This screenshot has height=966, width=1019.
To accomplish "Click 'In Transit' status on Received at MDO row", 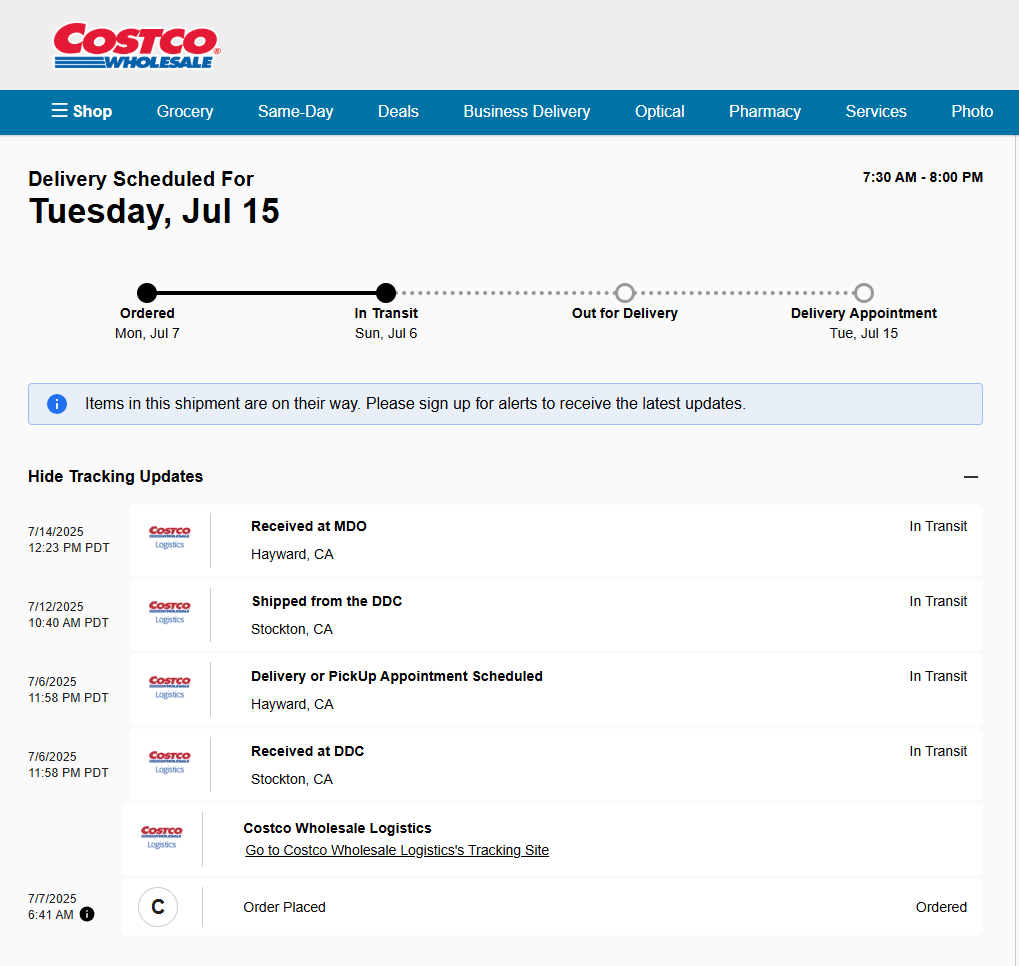I will pyautogui.click(x=938, y=526).
